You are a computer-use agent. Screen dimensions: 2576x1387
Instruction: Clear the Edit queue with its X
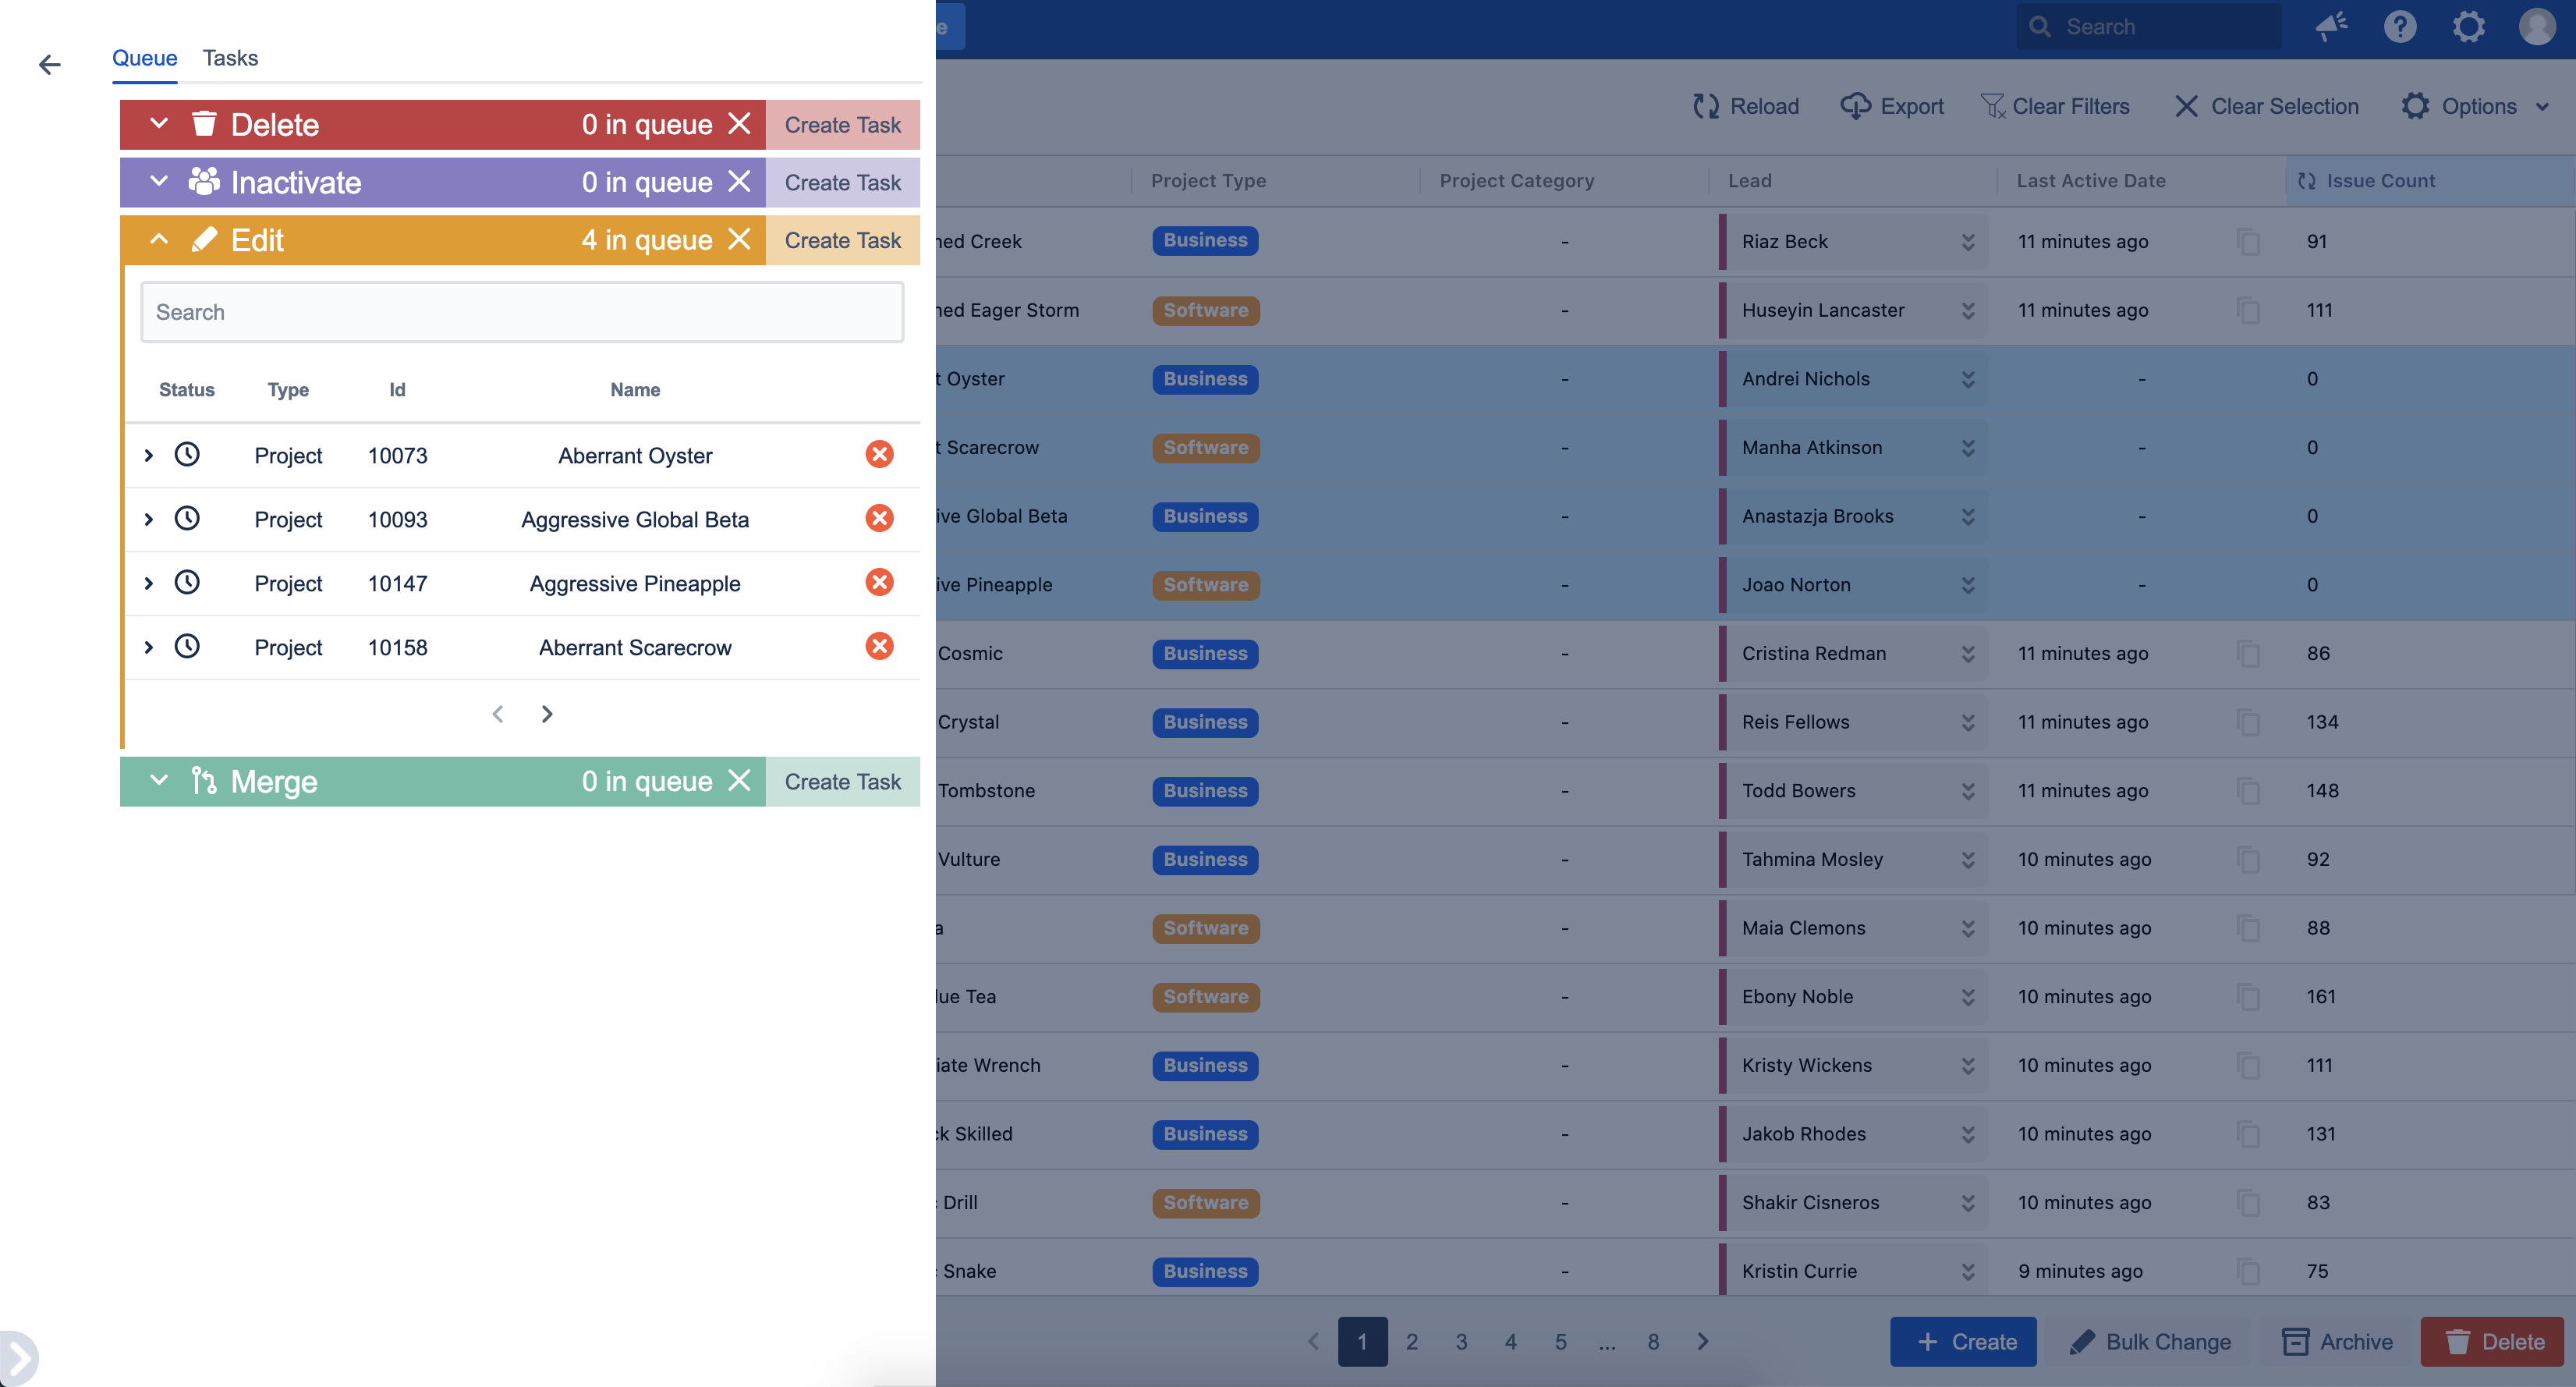(x=739, y=240)
